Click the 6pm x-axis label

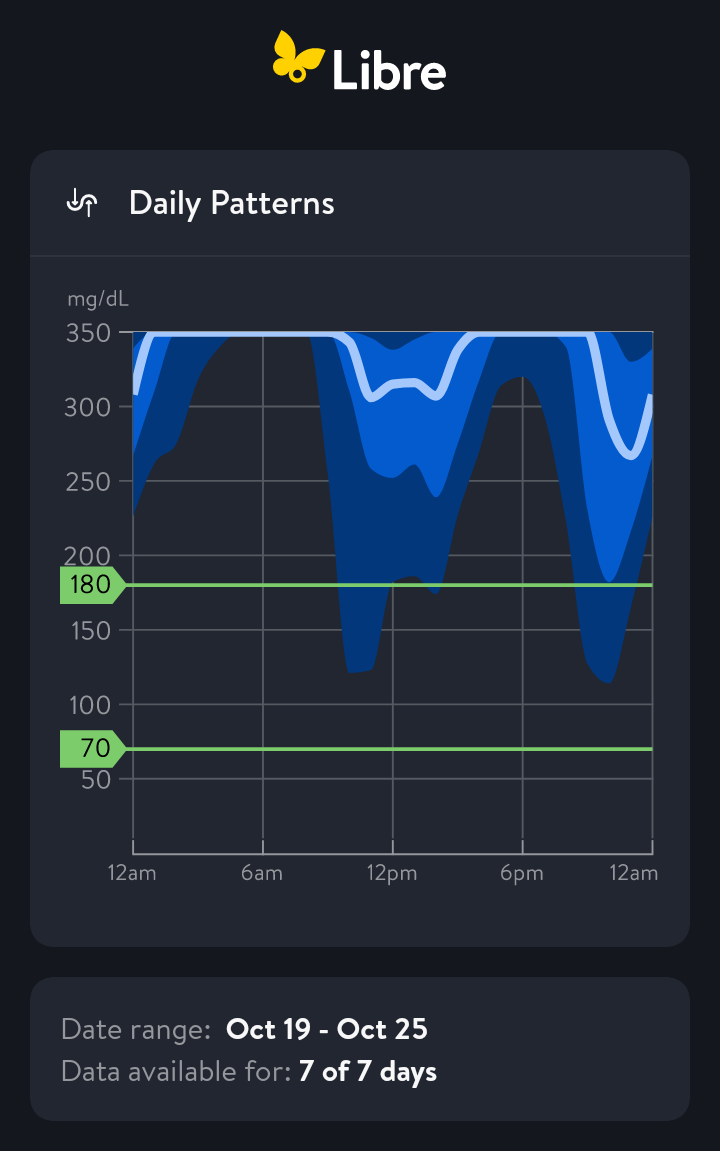click(522, 874)
